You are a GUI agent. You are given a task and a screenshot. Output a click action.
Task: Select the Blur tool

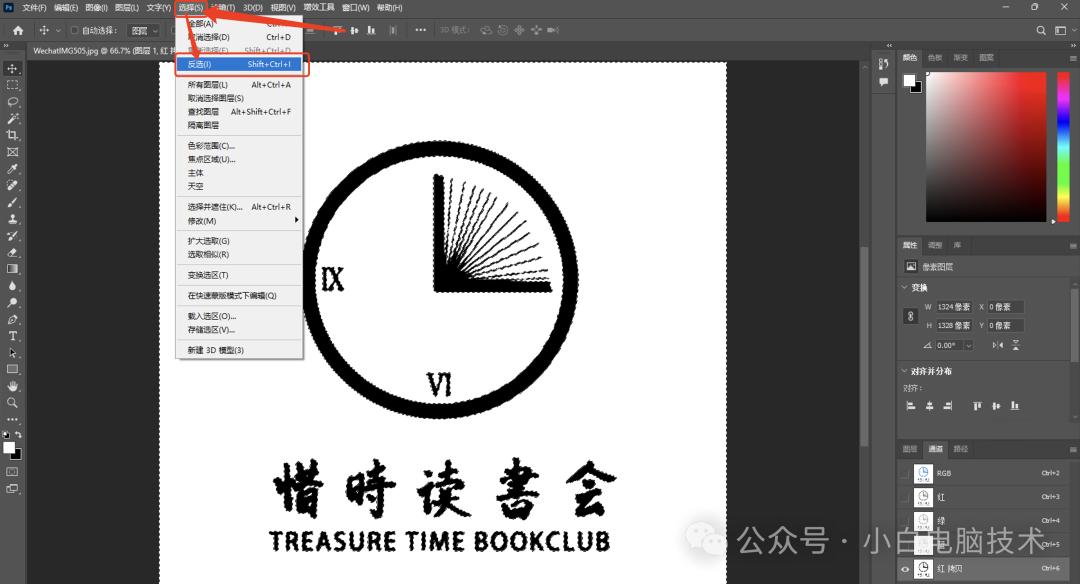click(x=12, y=286)
